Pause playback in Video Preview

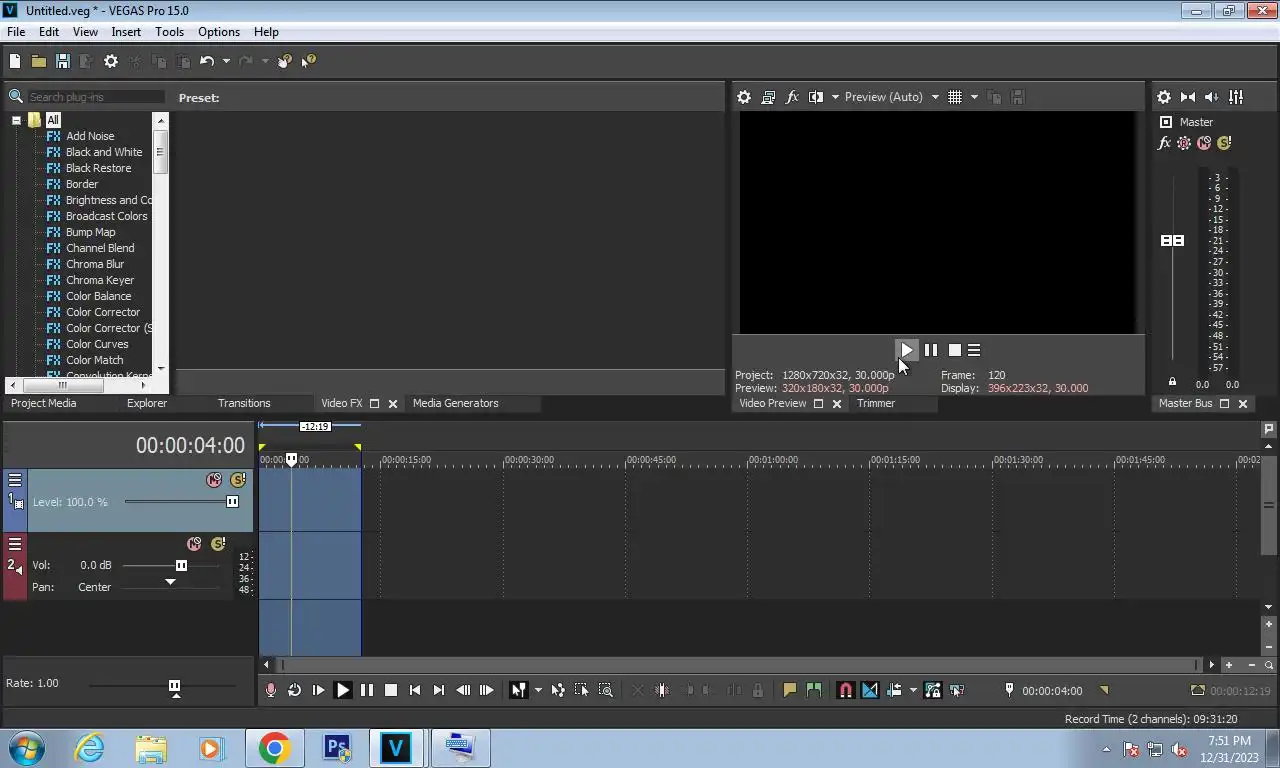click(x=931, y=350)
